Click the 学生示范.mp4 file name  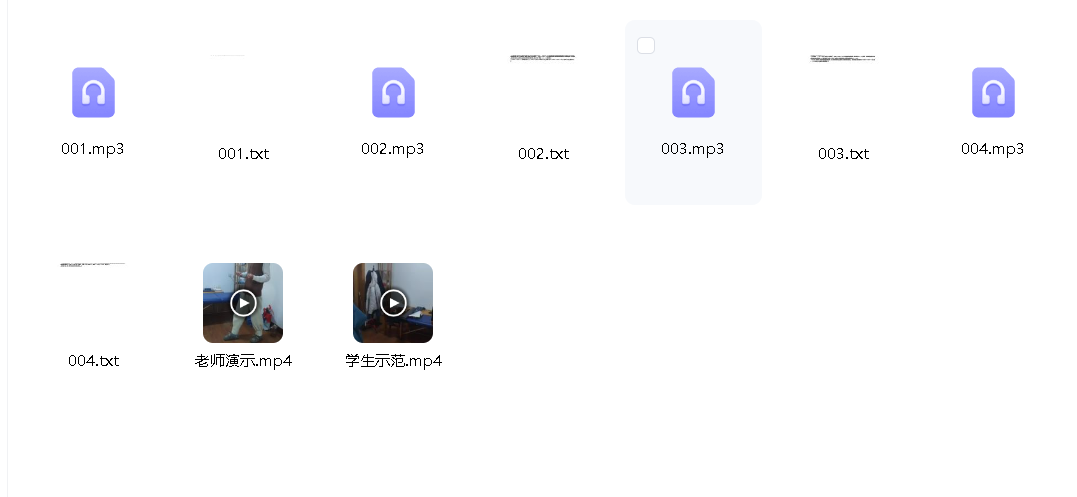tap(394, 360)
